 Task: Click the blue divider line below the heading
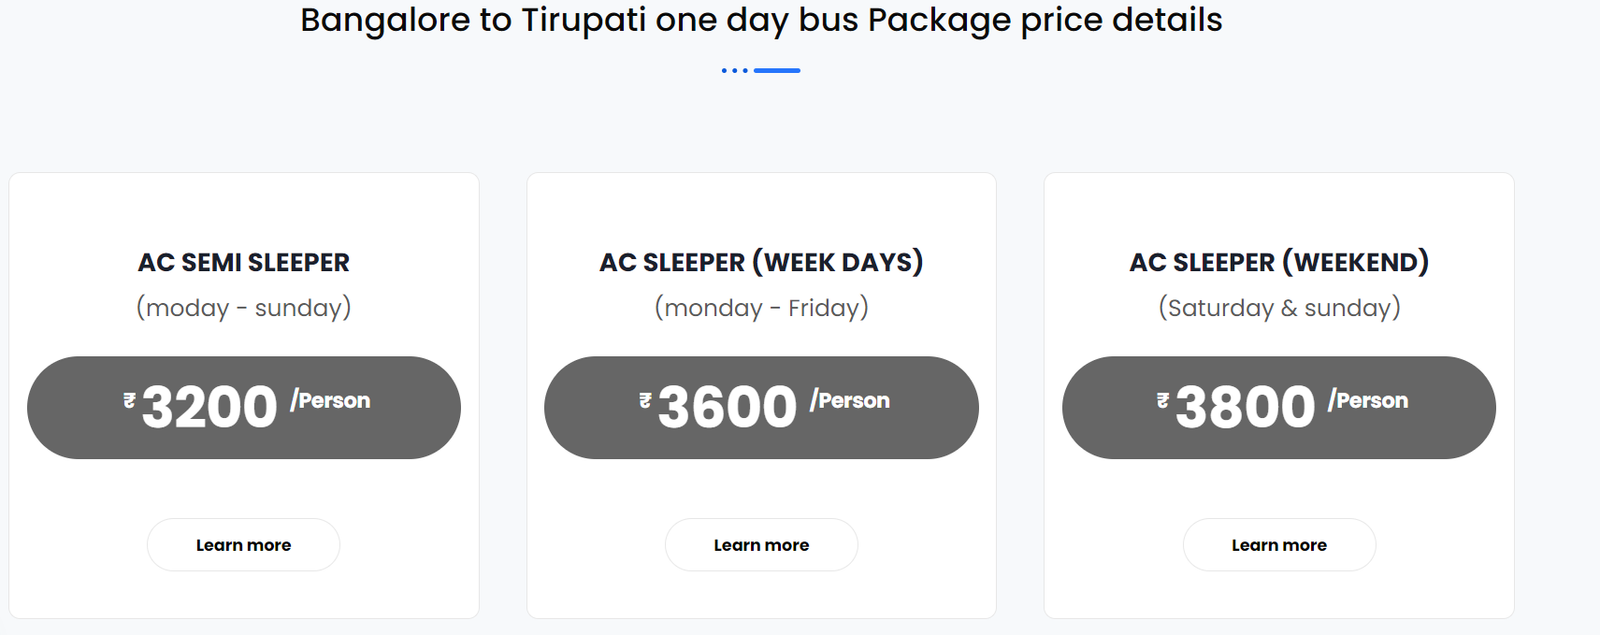(x=776, y=69)
